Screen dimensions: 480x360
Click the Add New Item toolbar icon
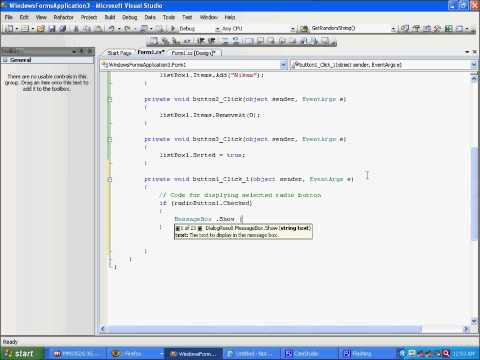coord(25,29)
